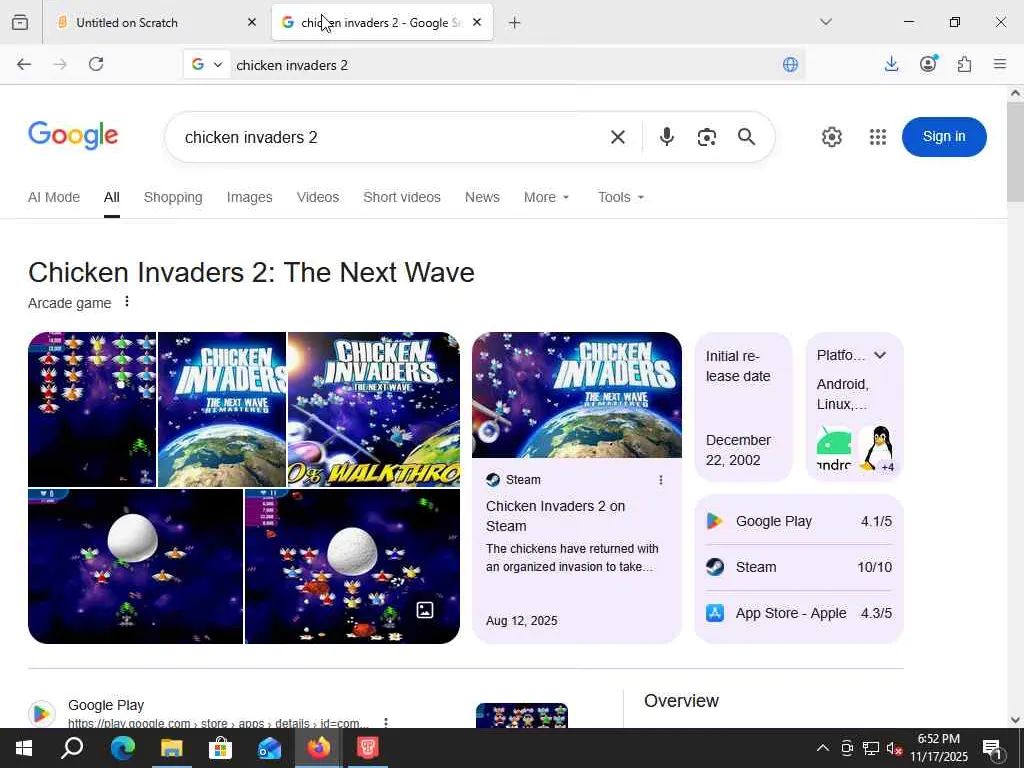
Task: Open The Next Wave Remastered cover thumbnail
Action: (222, 409)
